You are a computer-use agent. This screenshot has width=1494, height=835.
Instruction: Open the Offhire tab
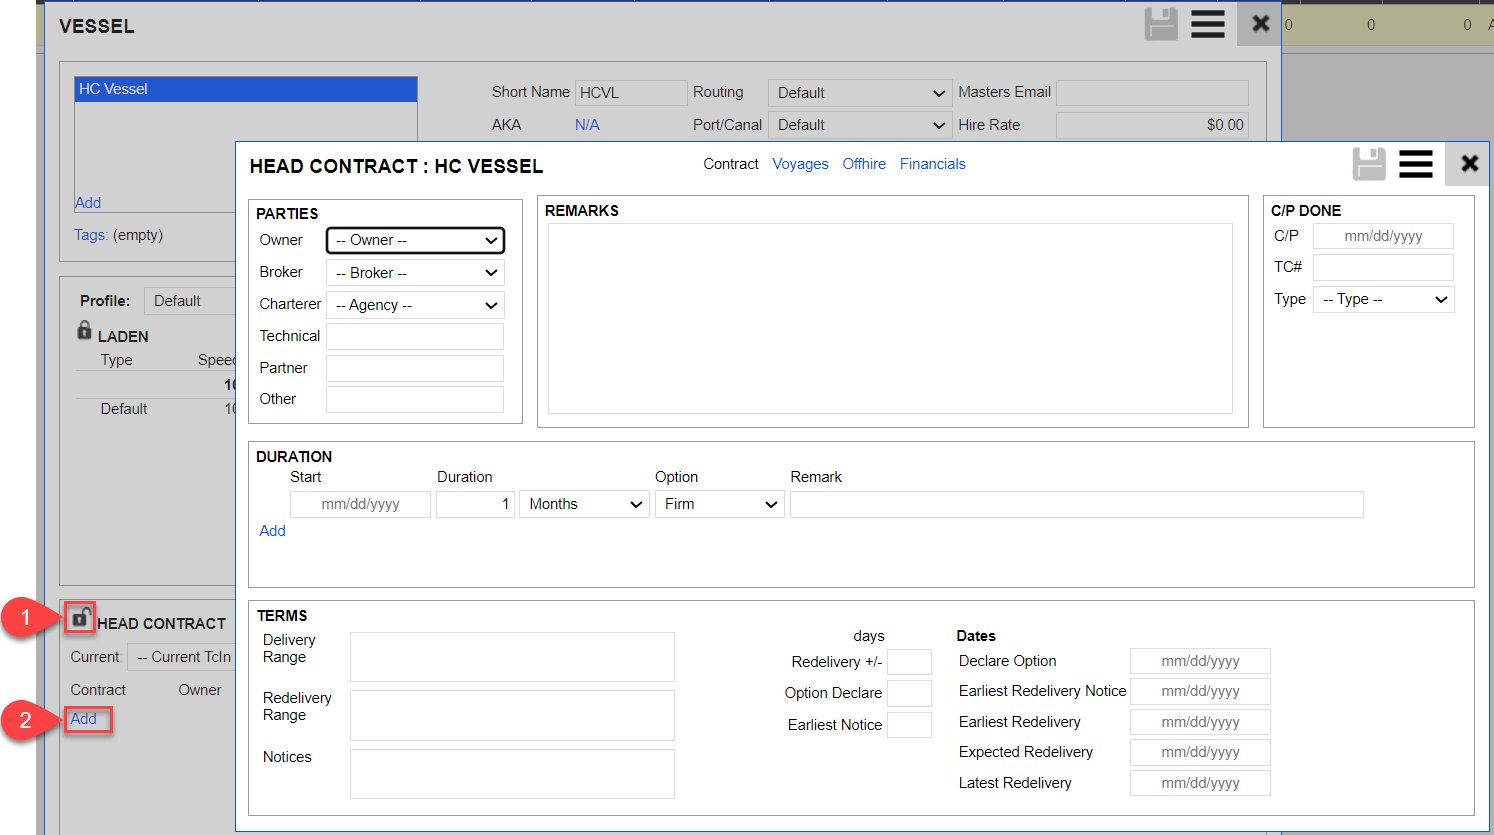[864, 164]
